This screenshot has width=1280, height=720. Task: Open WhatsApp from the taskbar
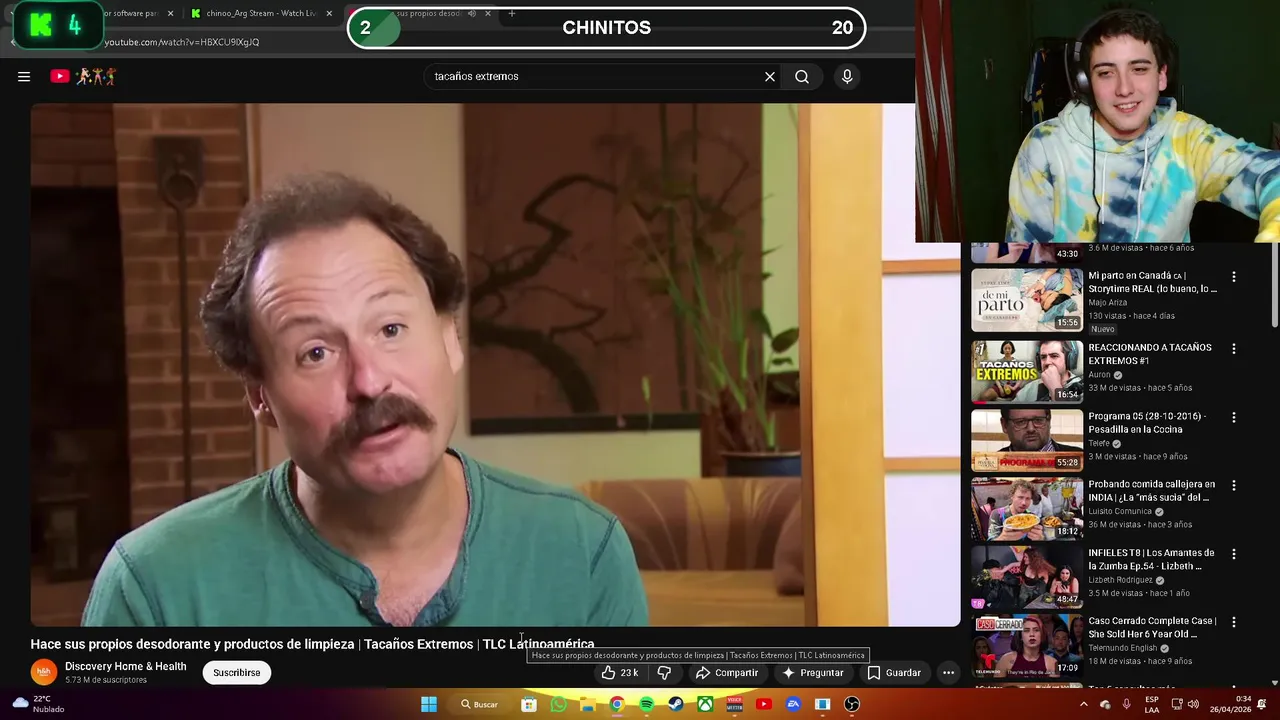coord(558,704)
